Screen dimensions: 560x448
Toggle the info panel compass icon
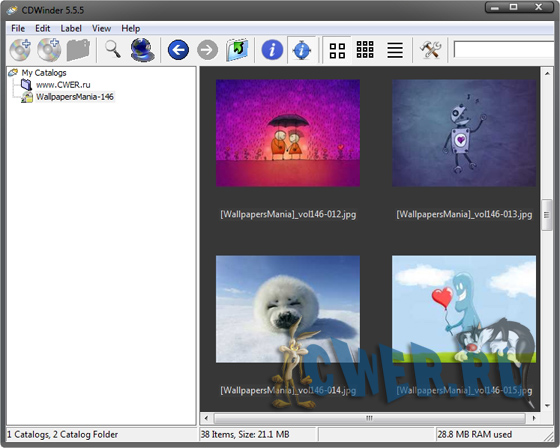tap(302, 50)
